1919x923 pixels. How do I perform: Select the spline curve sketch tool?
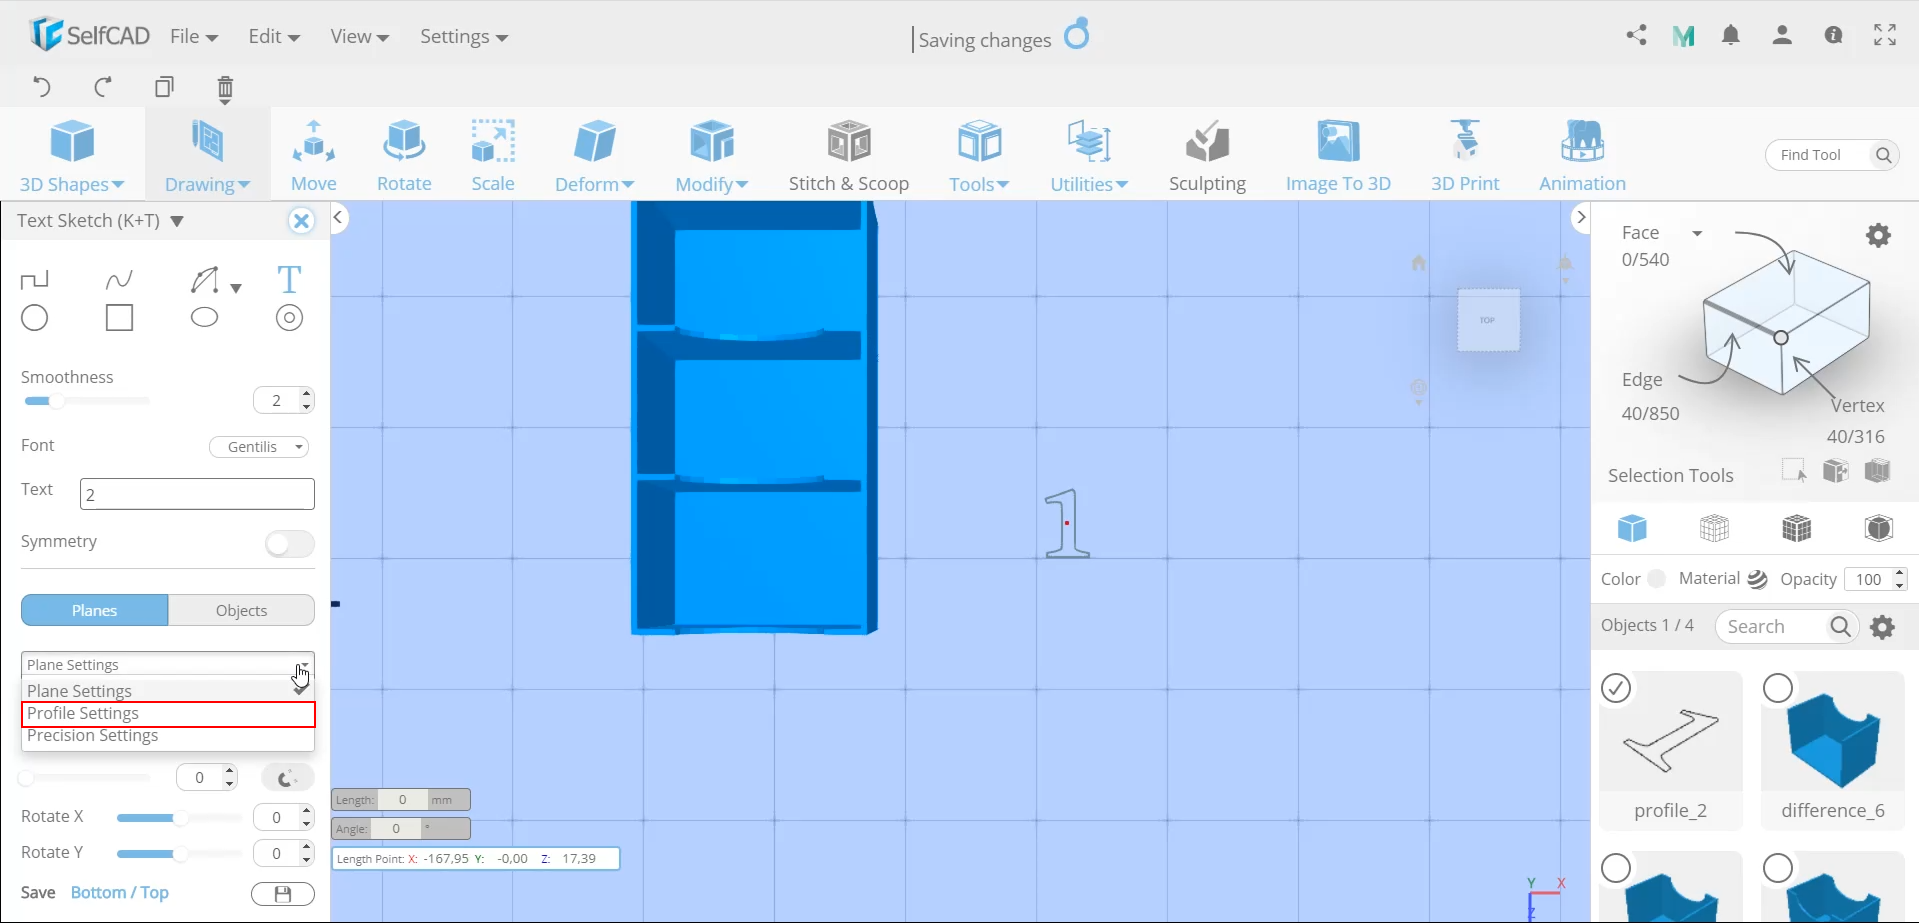pos(119,280)
